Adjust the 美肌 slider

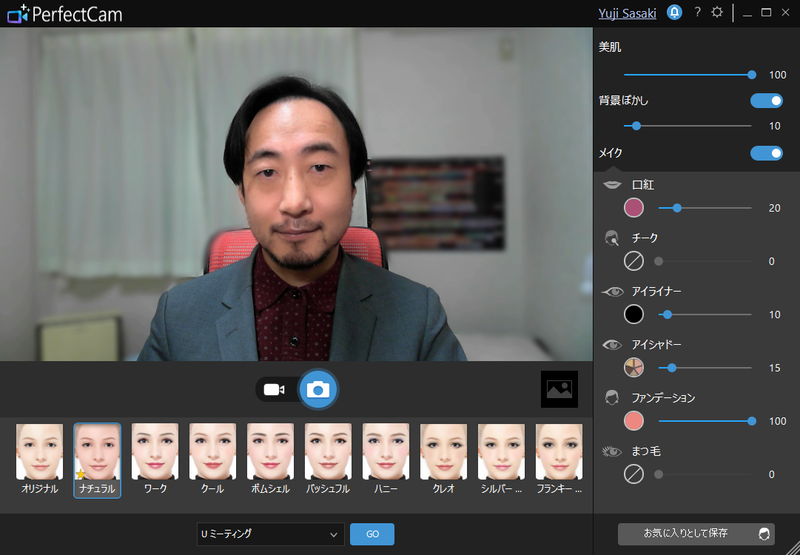[688, 74]
